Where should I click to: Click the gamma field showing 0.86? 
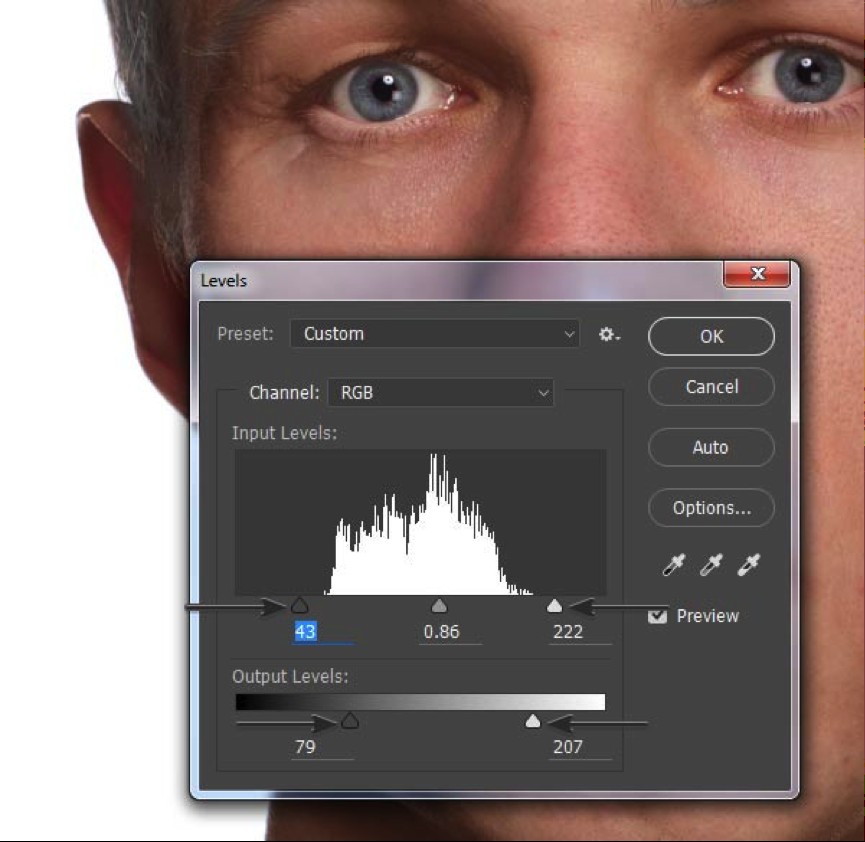tap(450, 632)
